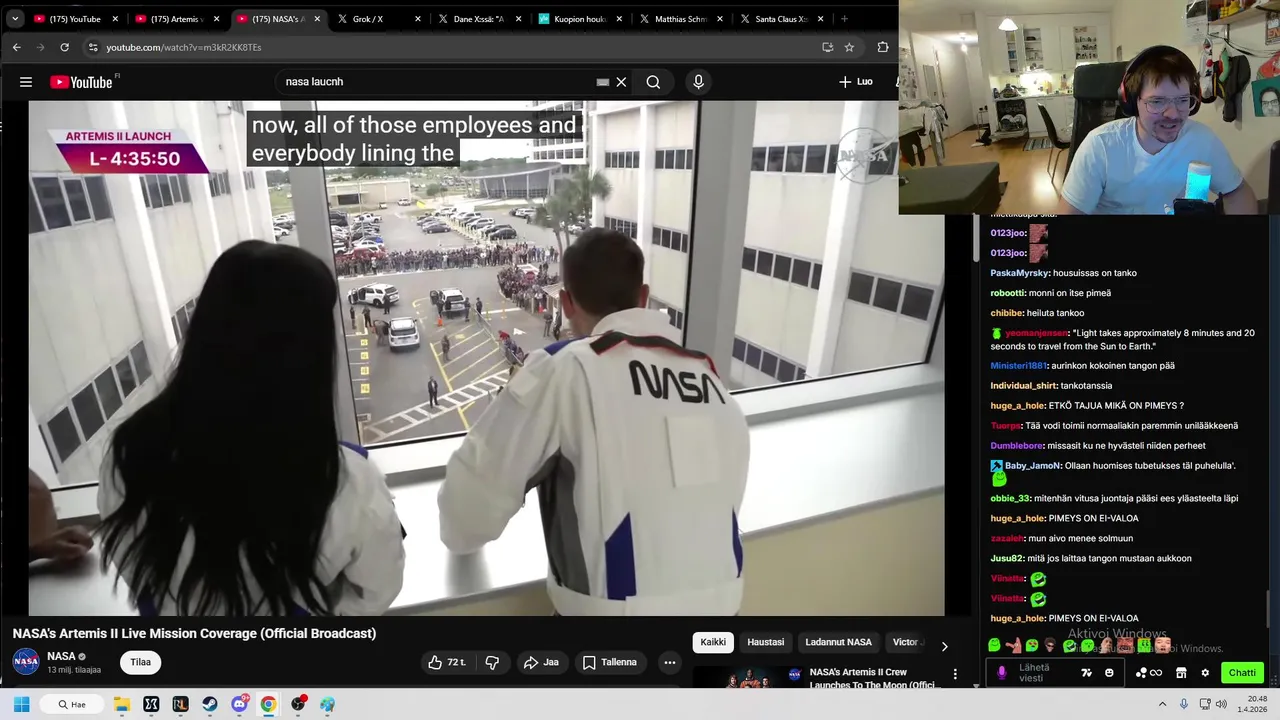Click the Luo create button
This screenshot has height=720, width=1280.
point(856,82)
